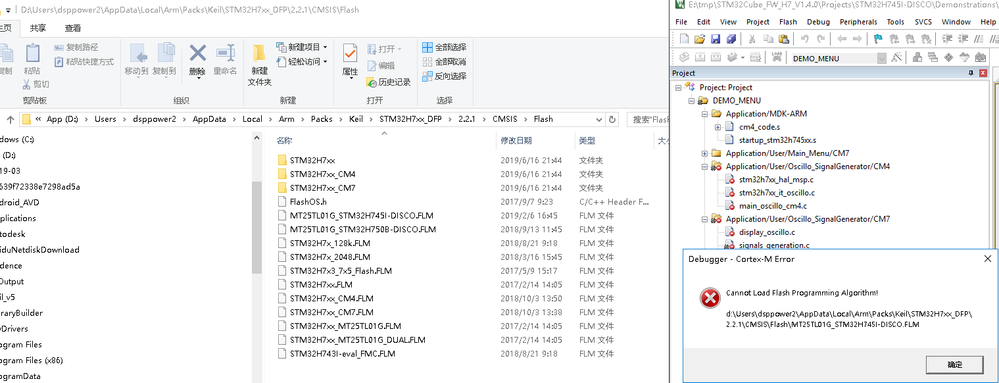Open DEMO_MENU target dropdown

[882, 58]
